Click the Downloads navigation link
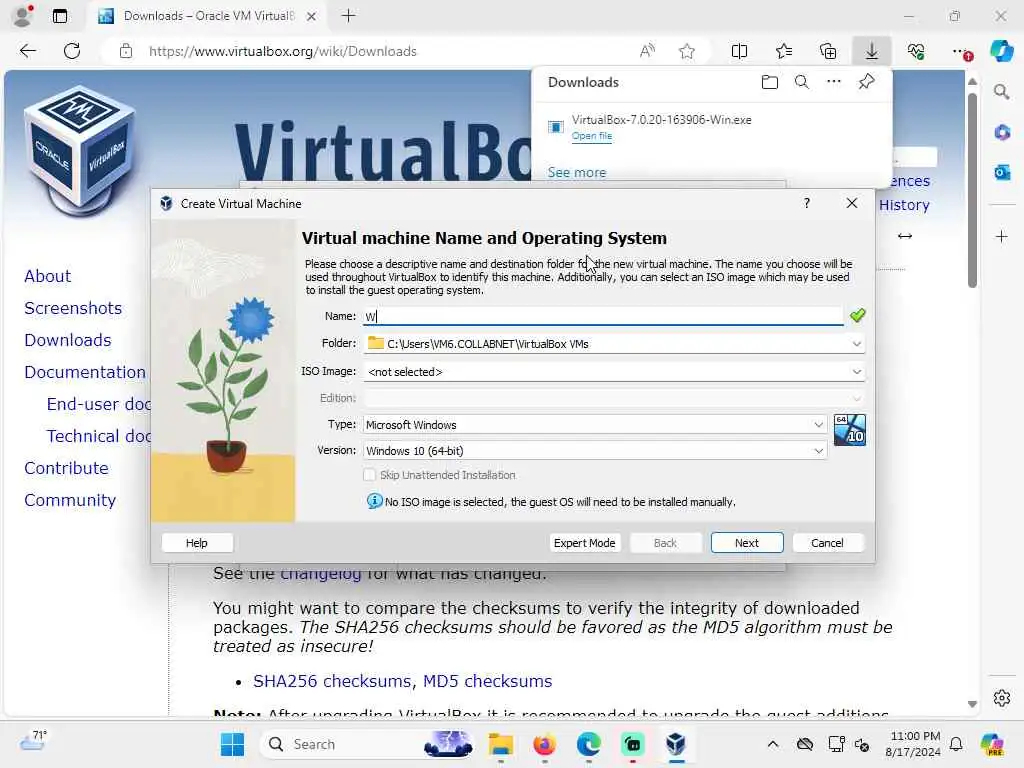 pyautogui.click(x=68, y=340)
